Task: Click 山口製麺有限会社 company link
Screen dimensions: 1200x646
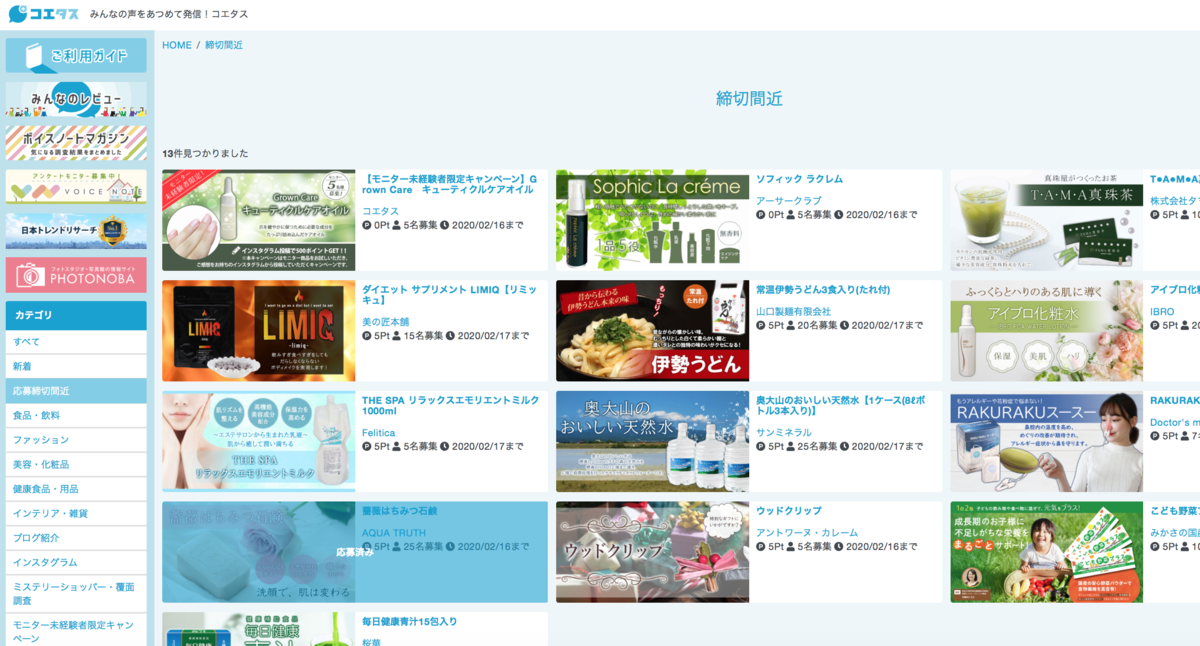Action: point(793,312)
